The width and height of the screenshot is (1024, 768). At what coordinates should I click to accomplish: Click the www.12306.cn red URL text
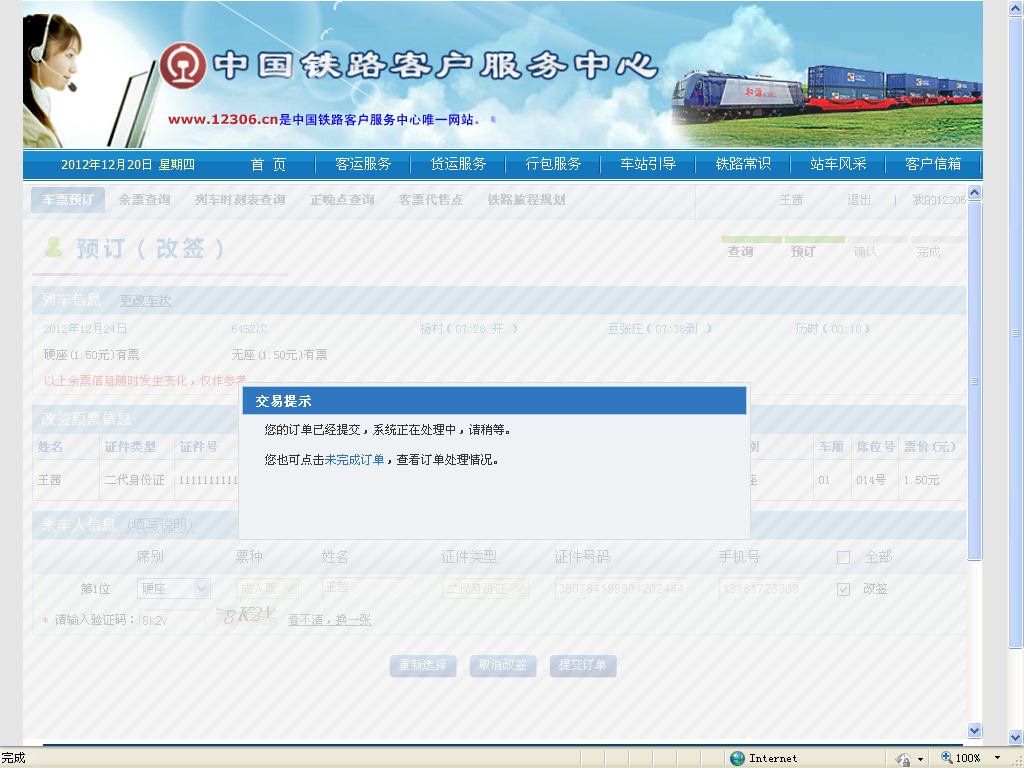[x=223, y=120]
